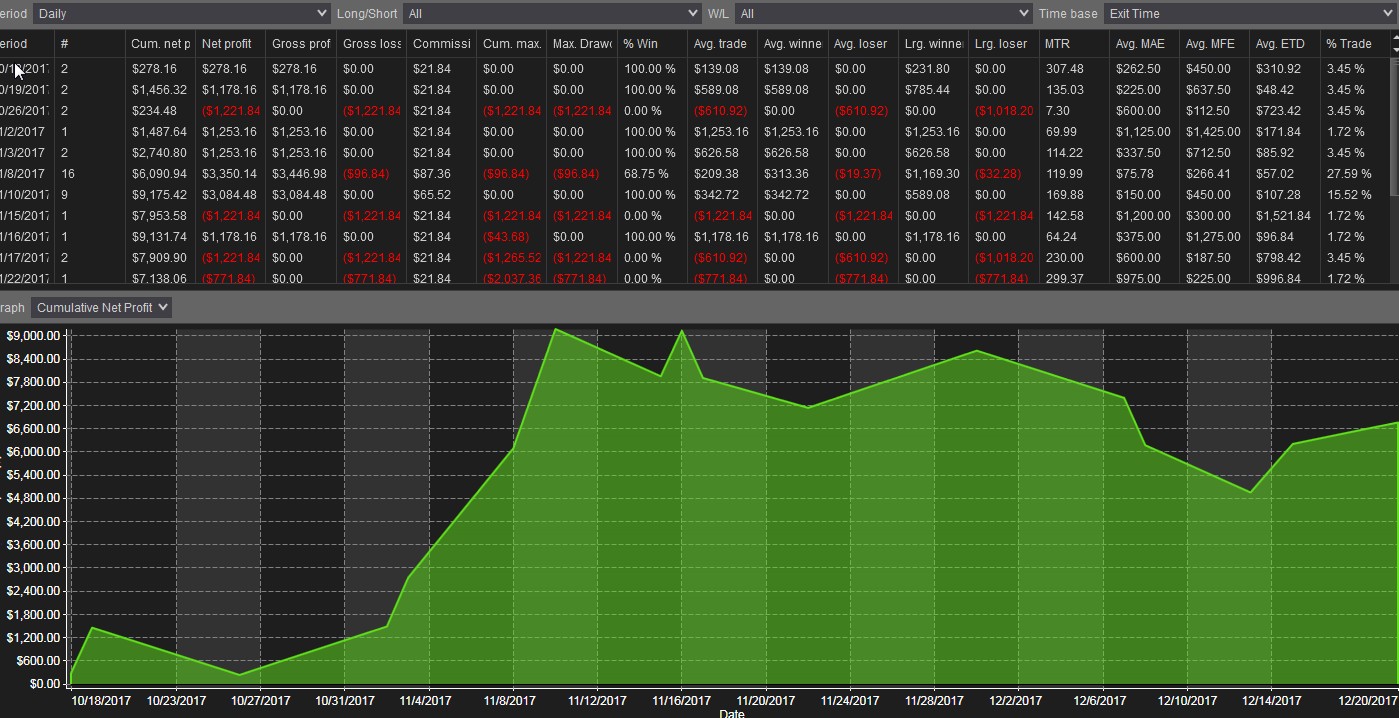This screenshot has height=718, width=1399.
Task: Sort by the Commission column header
Action: [x=441, y=44]
